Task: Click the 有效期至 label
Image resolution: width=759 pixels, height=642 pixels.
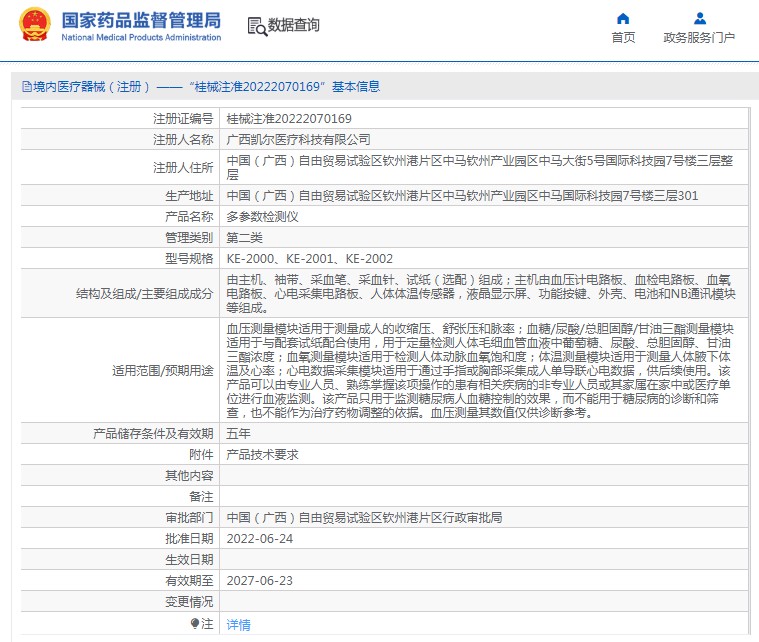Action: (189, 581)
